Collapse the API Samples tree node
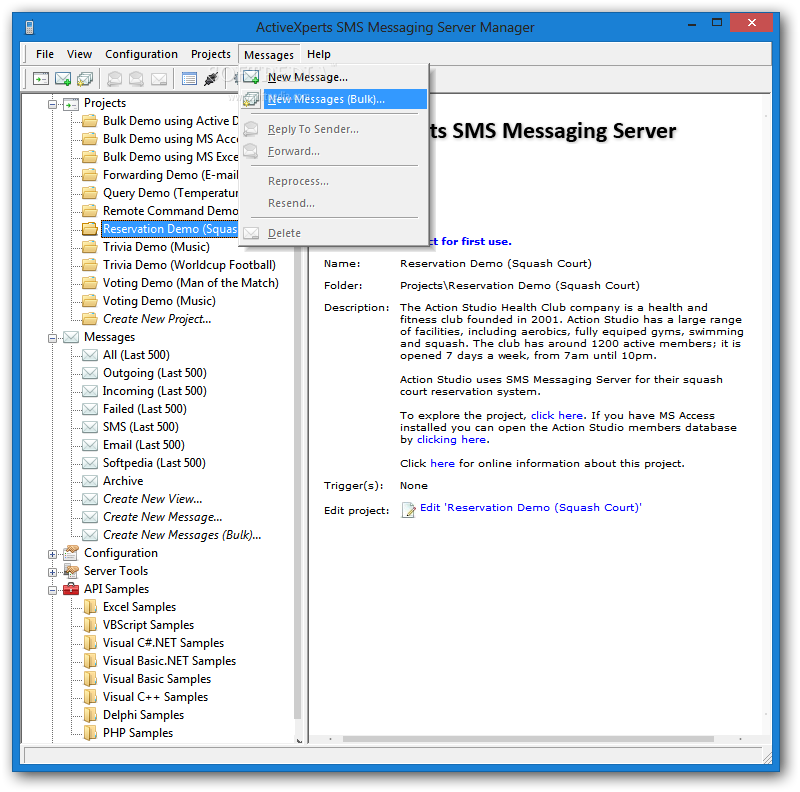Screen dimensions: 800x792 tap(52, 590)
